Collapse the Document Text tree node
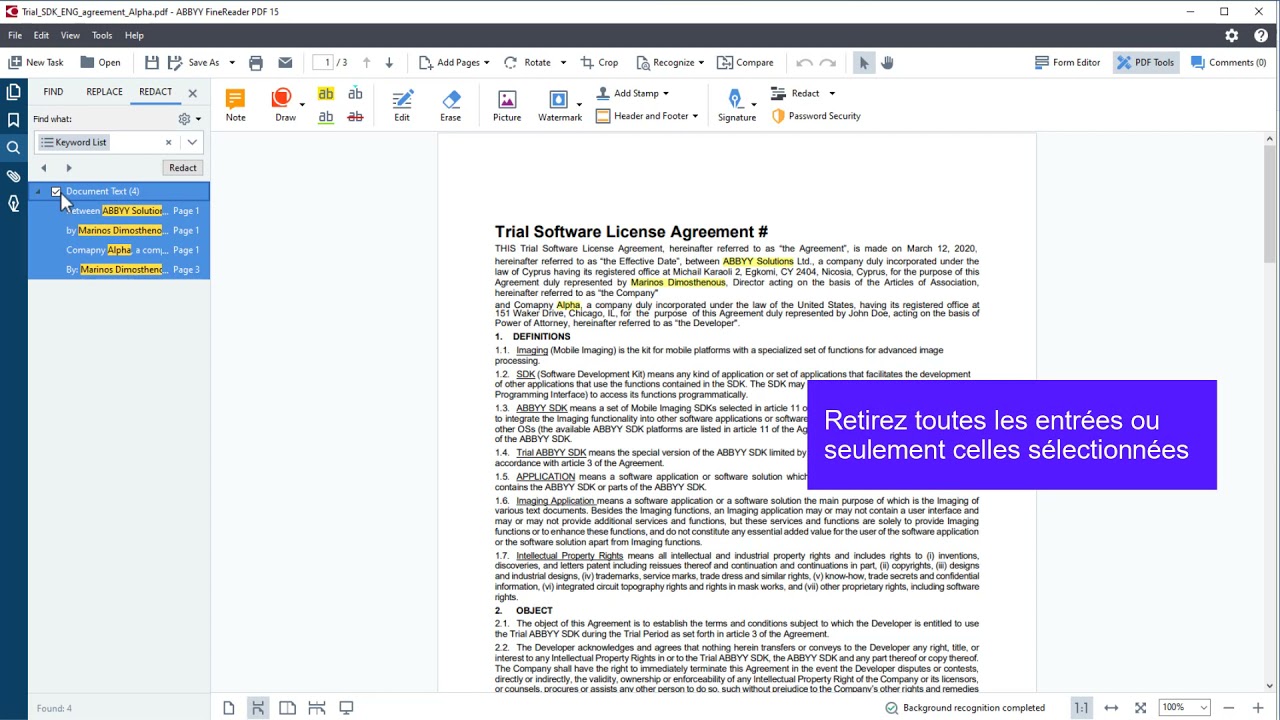 (x=39, y=192)
